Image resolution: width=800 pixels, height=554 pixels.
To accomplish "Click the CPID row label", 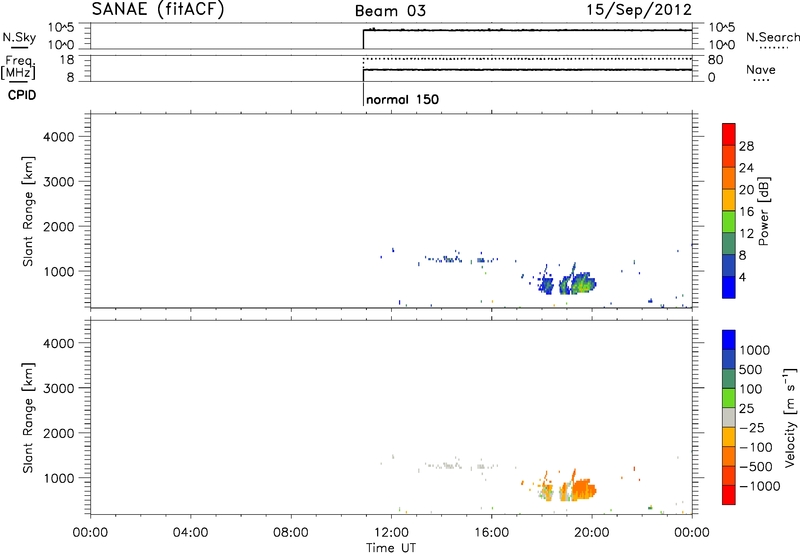I will [x=22, y=95].
